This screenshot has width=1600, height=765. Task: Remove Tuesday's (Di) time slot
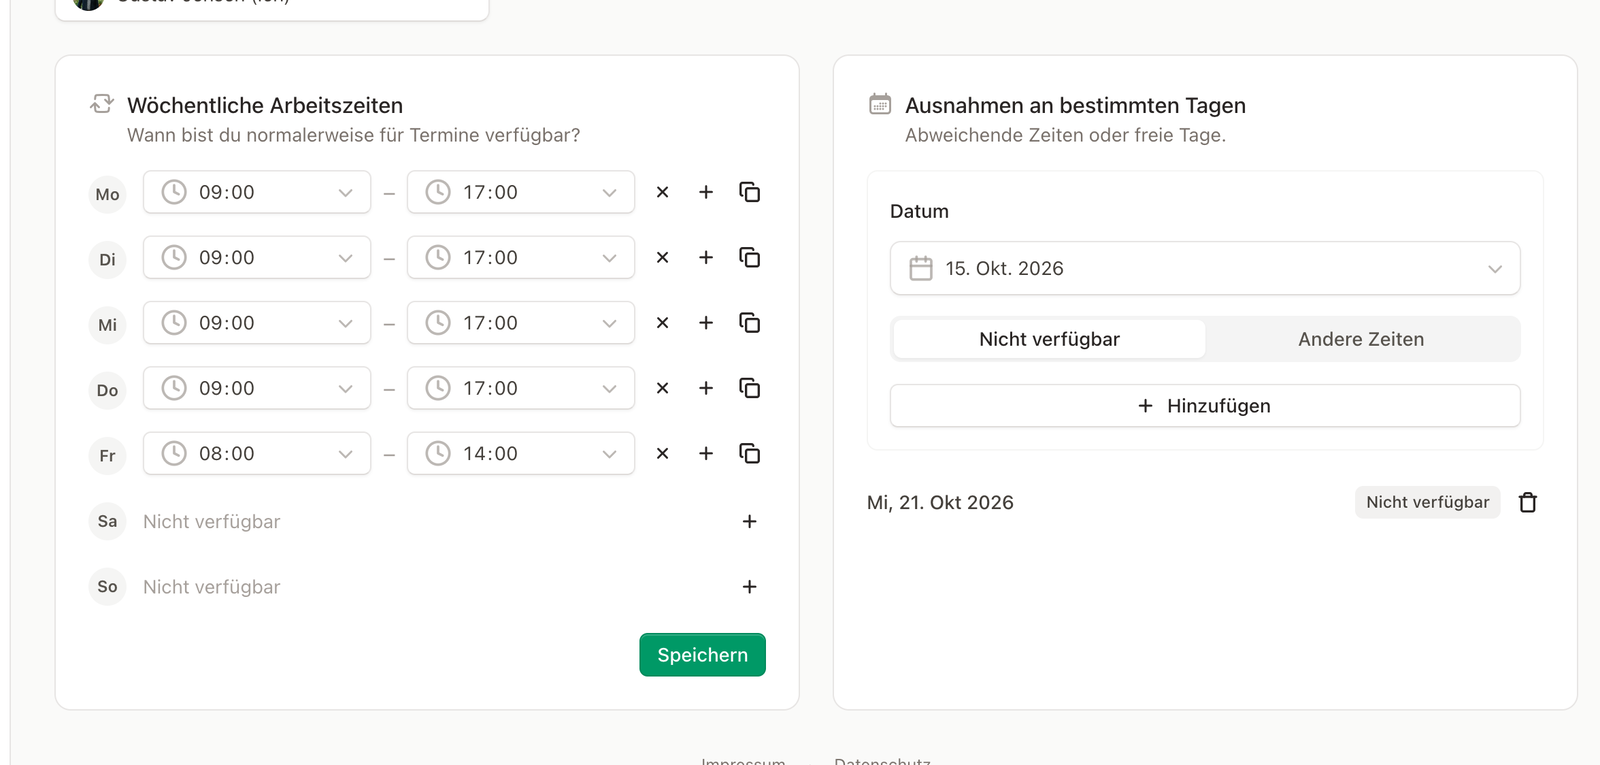tap(662, 258)
